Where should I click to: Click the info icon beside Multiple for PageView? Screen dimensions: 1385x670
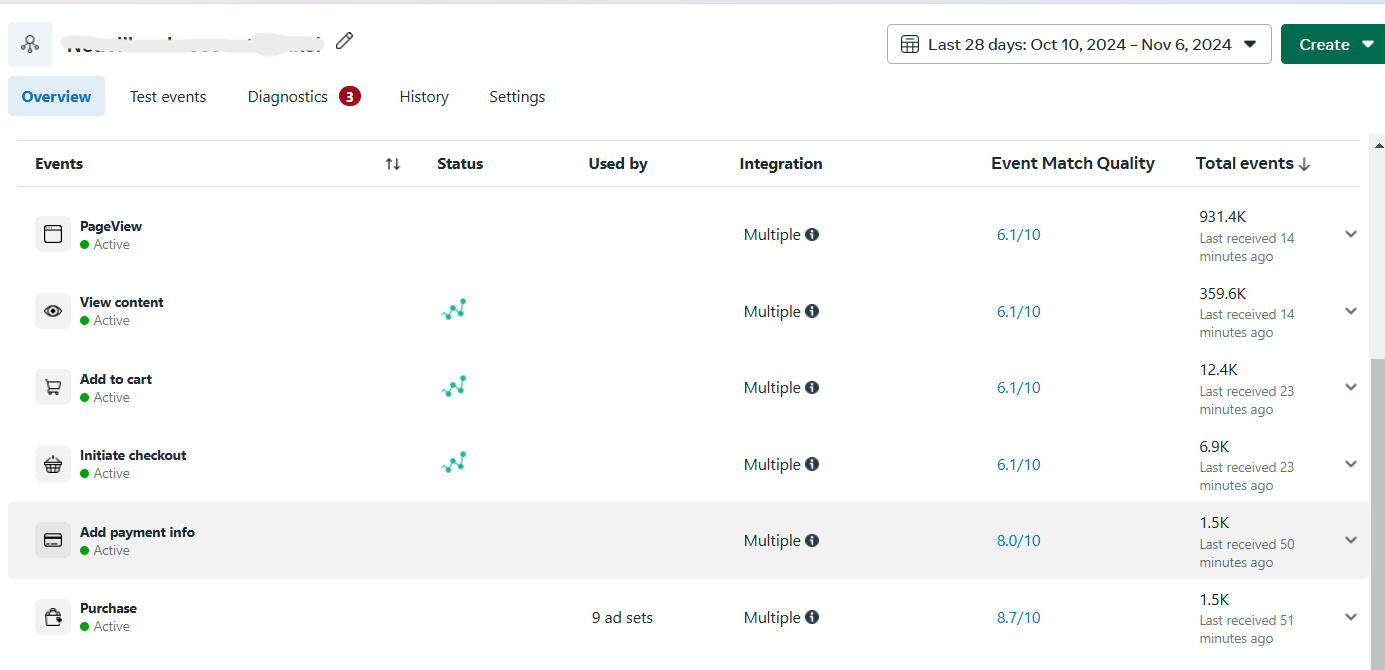point(812,234)
